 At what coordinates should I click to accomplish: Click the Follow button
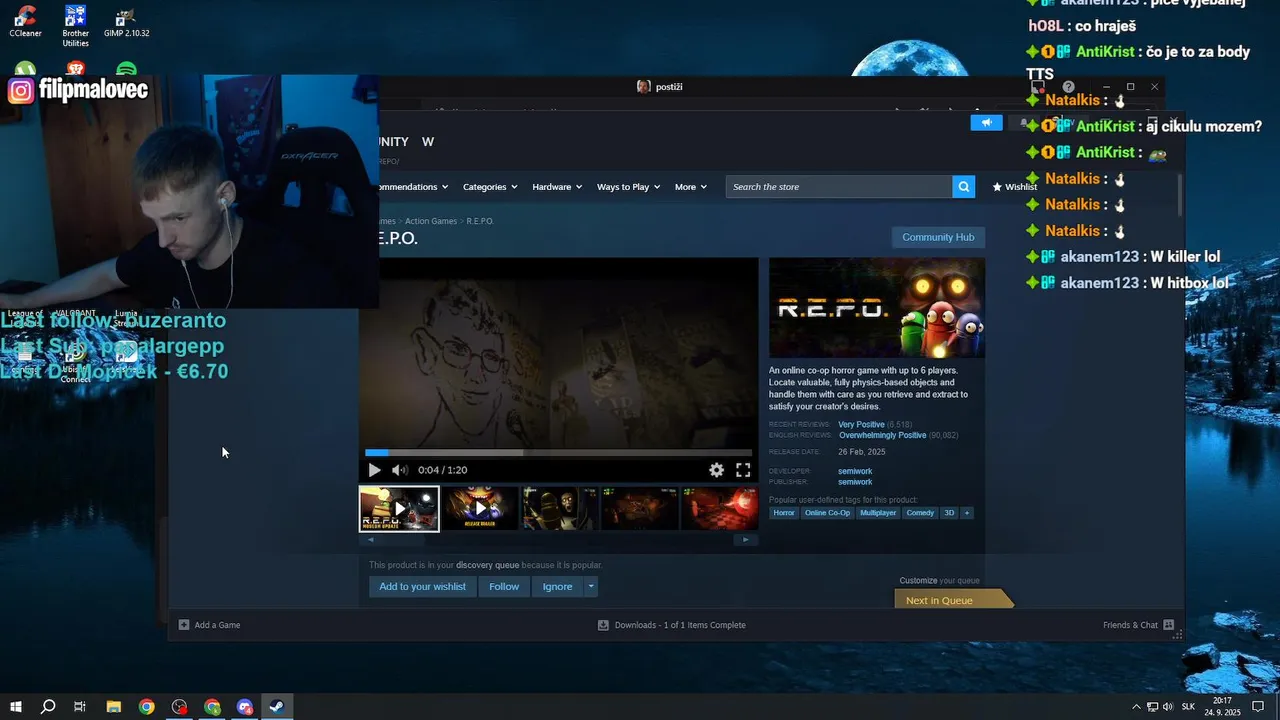click(504, 587)
